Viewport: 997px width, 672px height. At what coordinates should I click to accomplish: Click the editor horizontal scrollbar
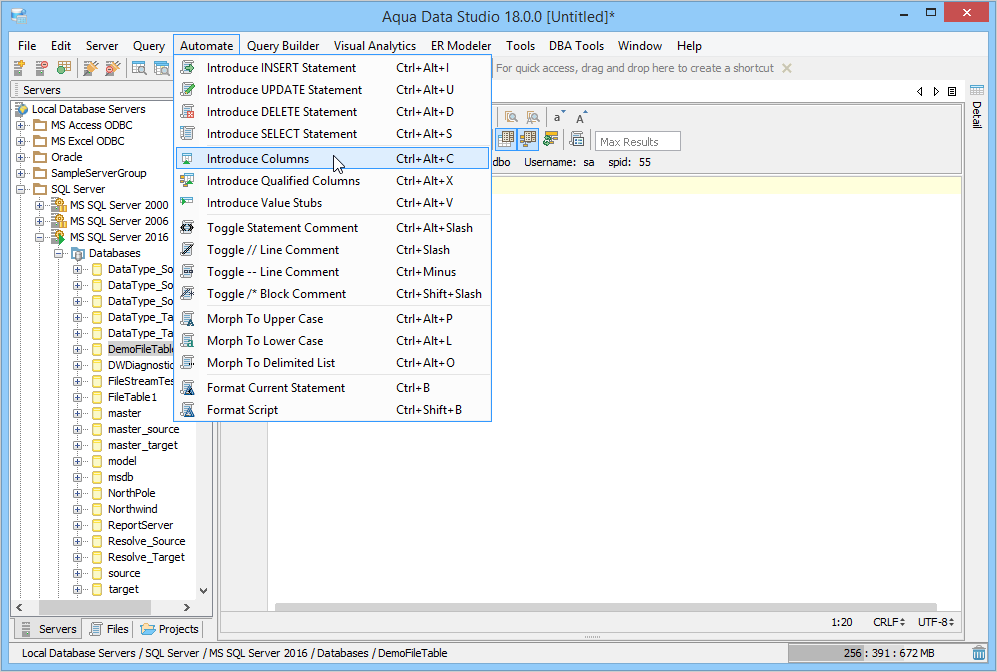point(605,607)
